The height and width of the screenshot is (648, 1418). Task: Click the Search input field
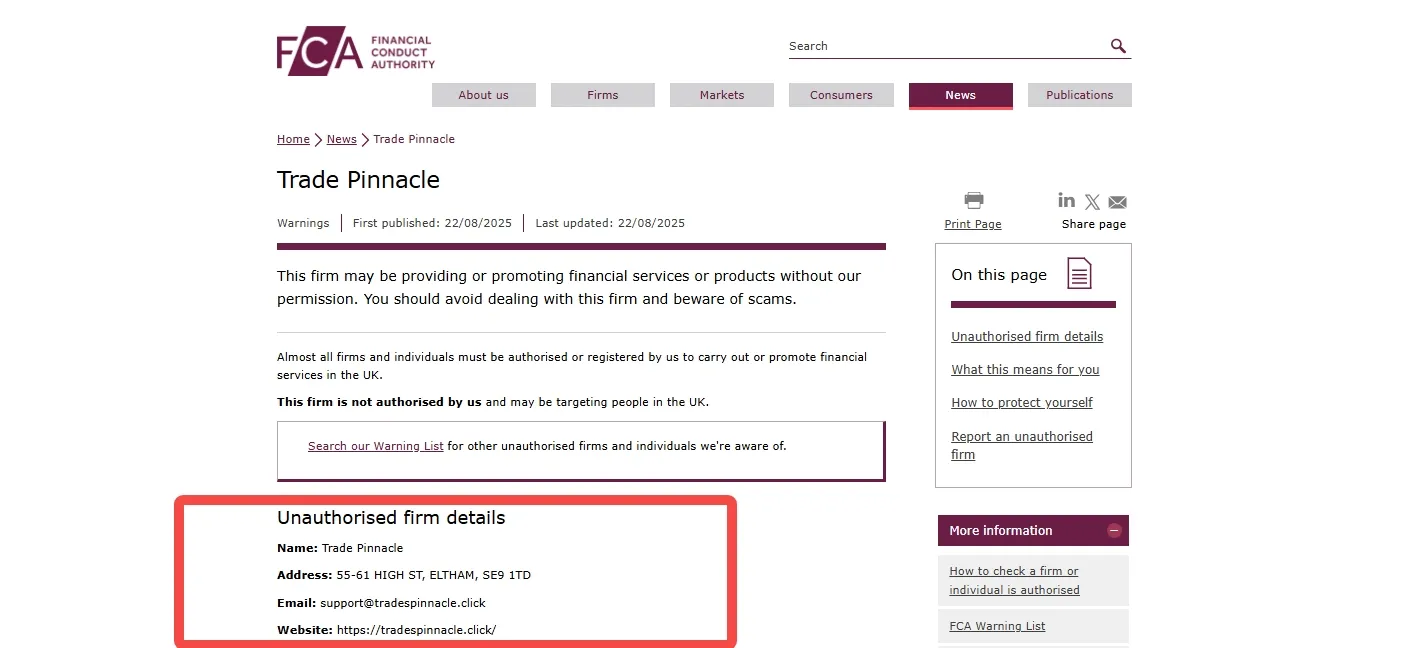(945, 46)
